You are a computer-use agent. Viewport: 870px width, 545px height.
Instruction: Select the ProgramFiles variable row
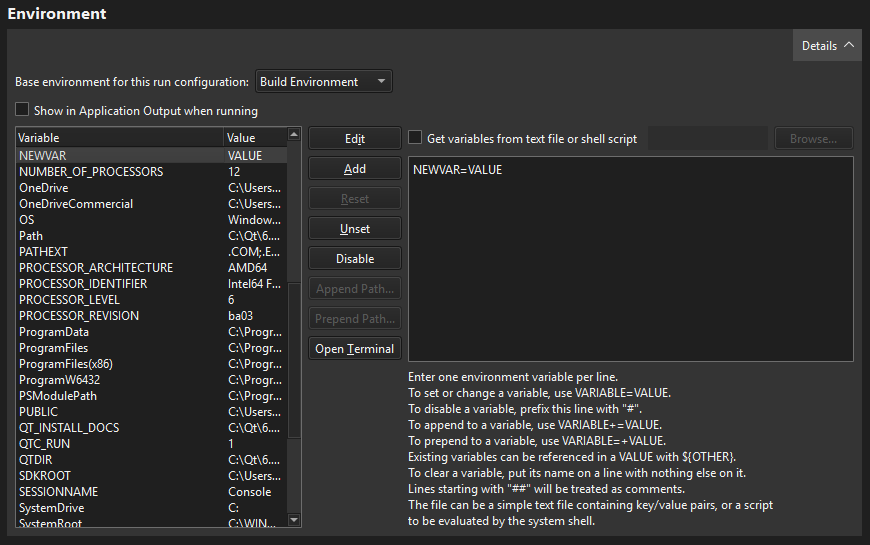click(151, 348)
